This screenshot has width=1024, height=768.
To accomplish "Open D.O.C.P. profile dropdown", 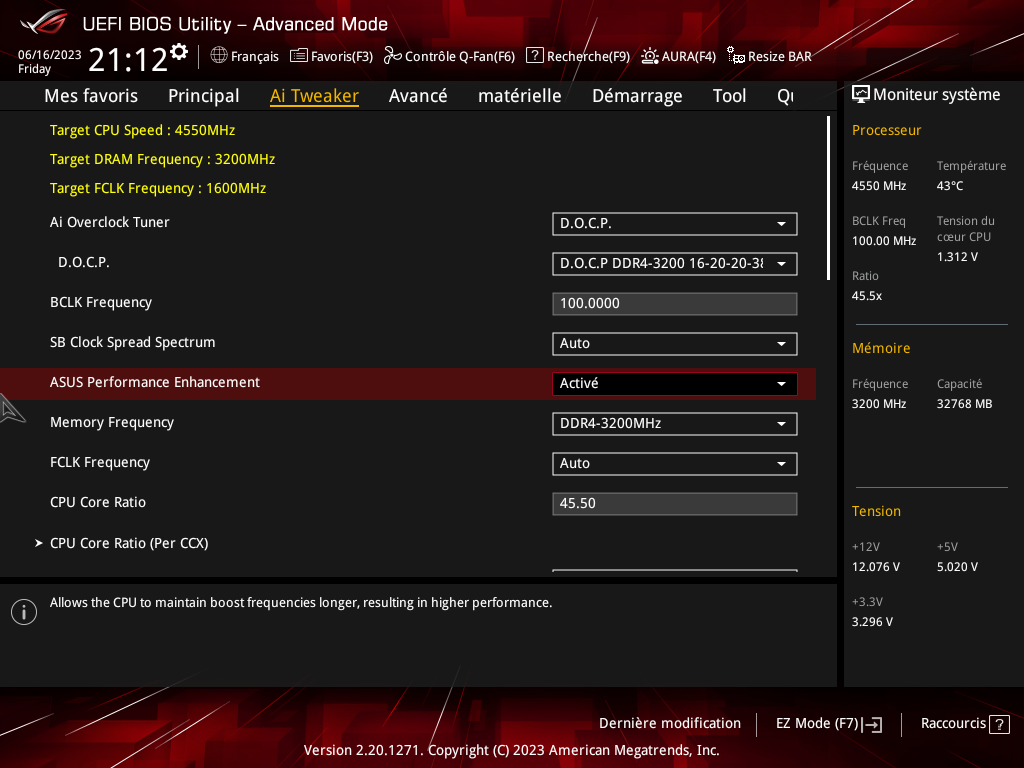I will 675,264.
